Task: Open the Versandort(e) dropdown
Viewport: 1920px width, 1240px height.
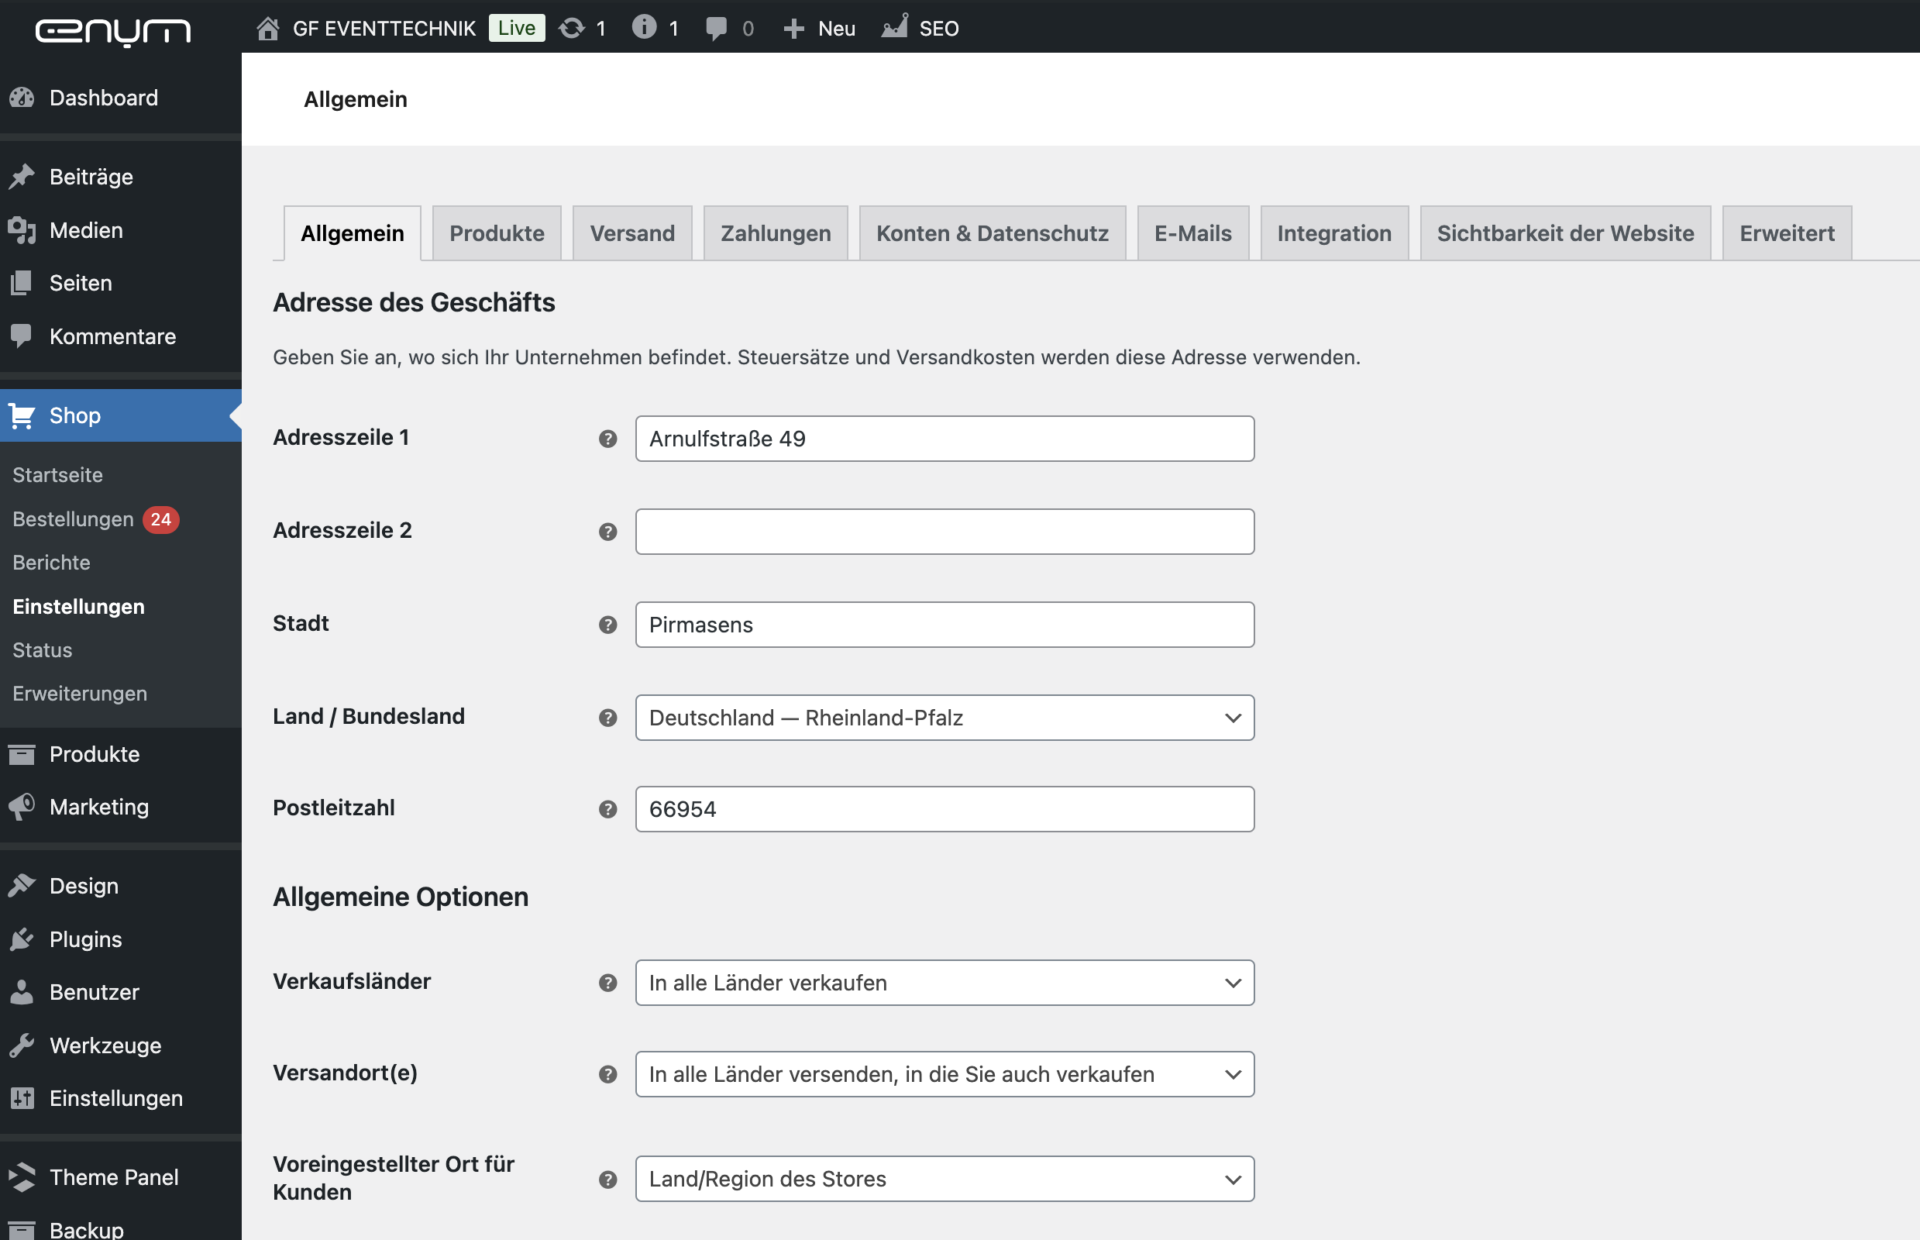Action: (x=944, y=1074)
